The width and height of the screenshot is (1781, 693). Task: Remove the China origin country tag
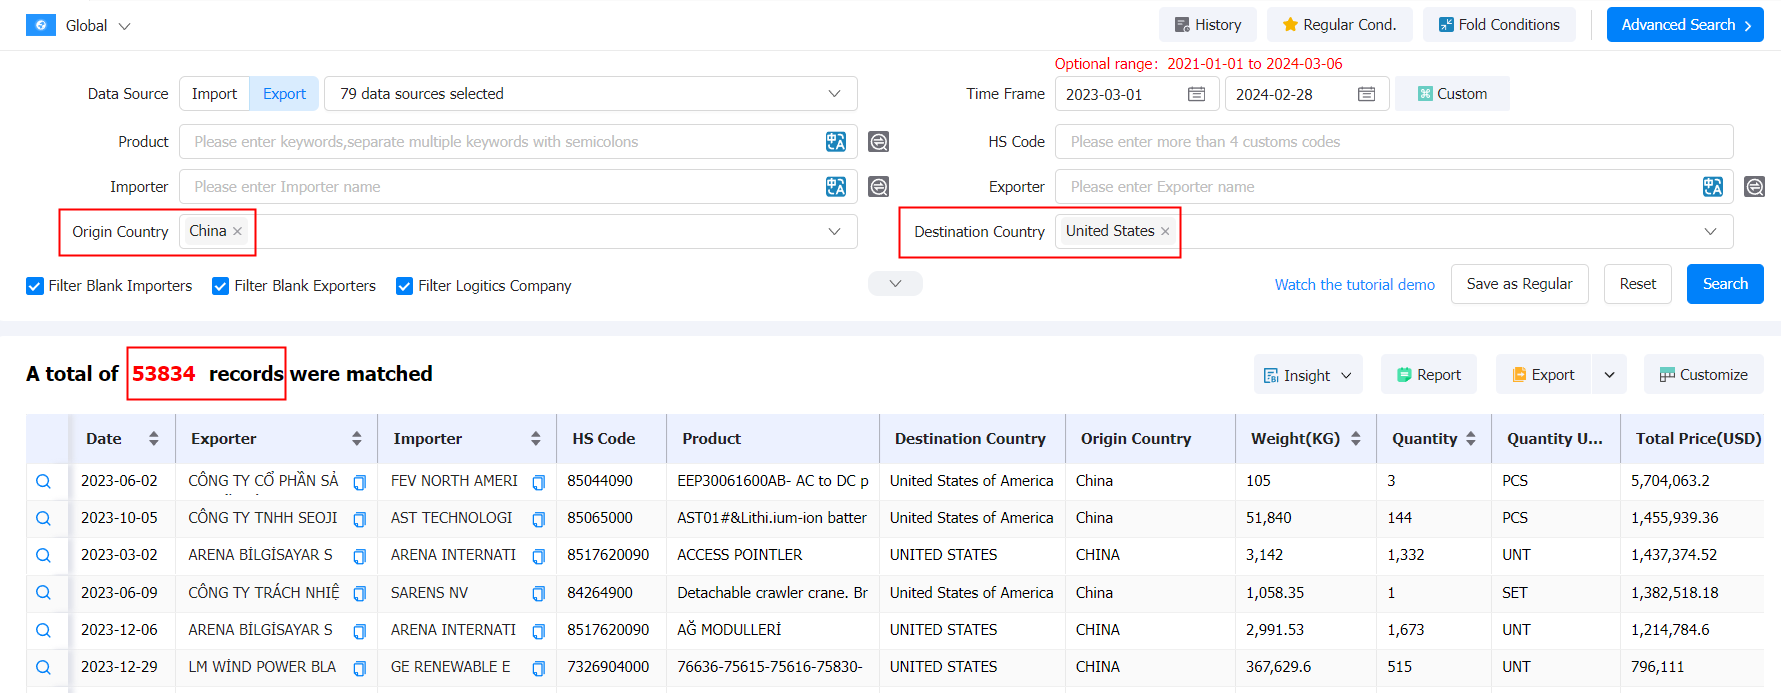coord(238,231)
